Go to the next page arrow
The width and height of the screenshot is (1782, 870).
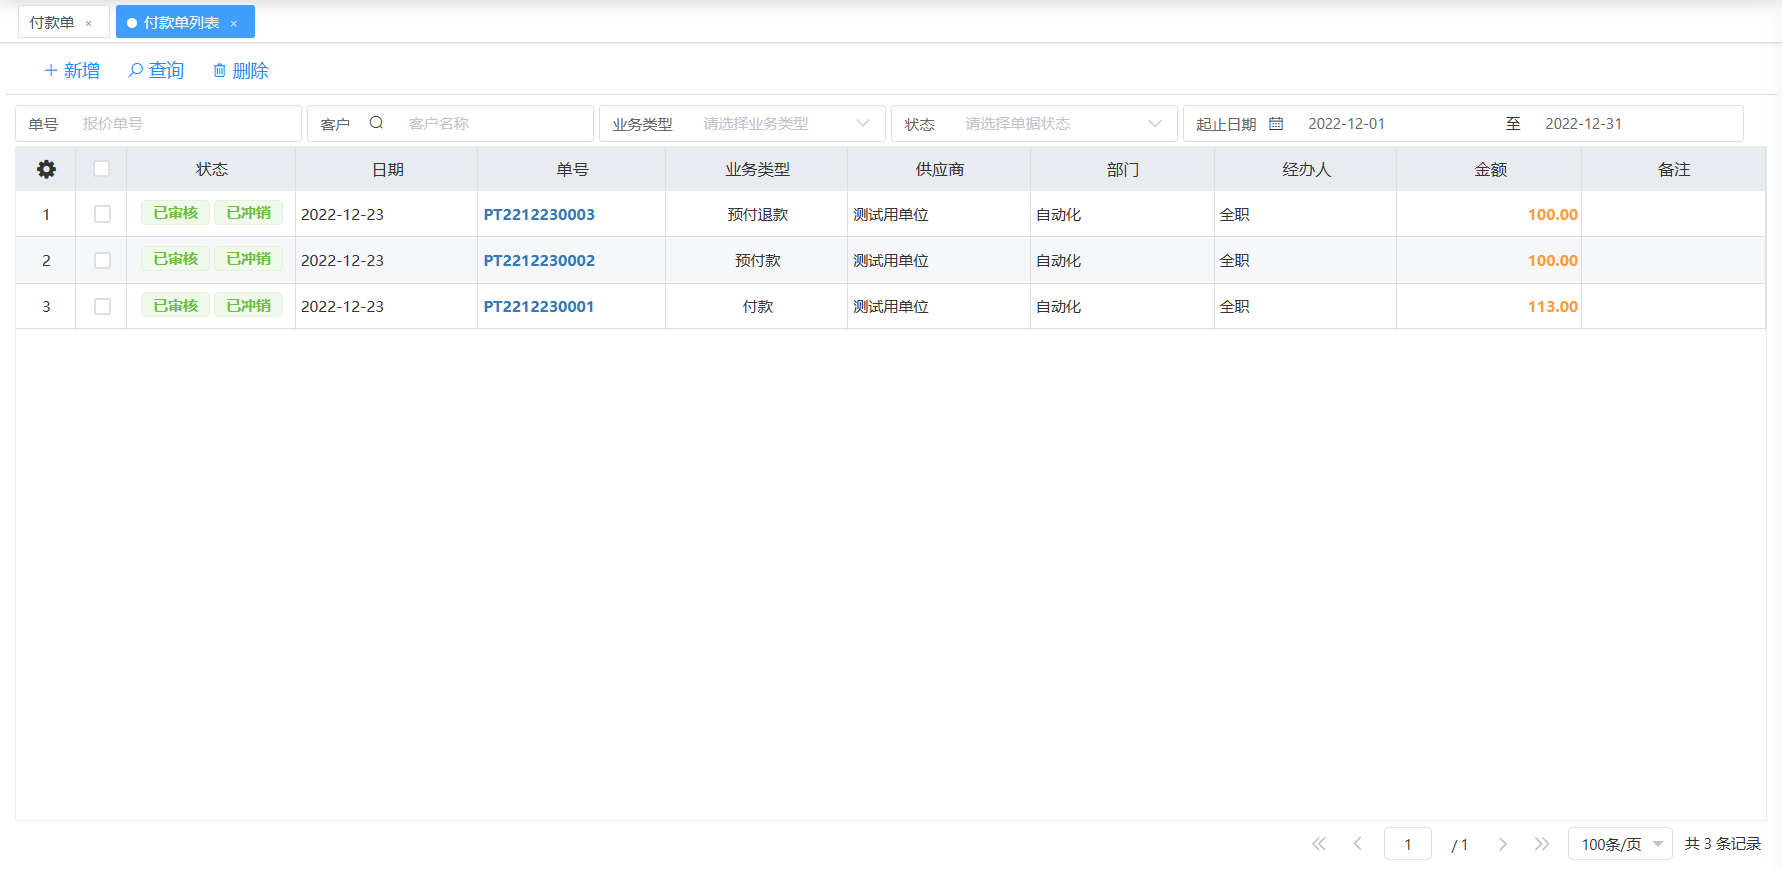click(1502, 844)
